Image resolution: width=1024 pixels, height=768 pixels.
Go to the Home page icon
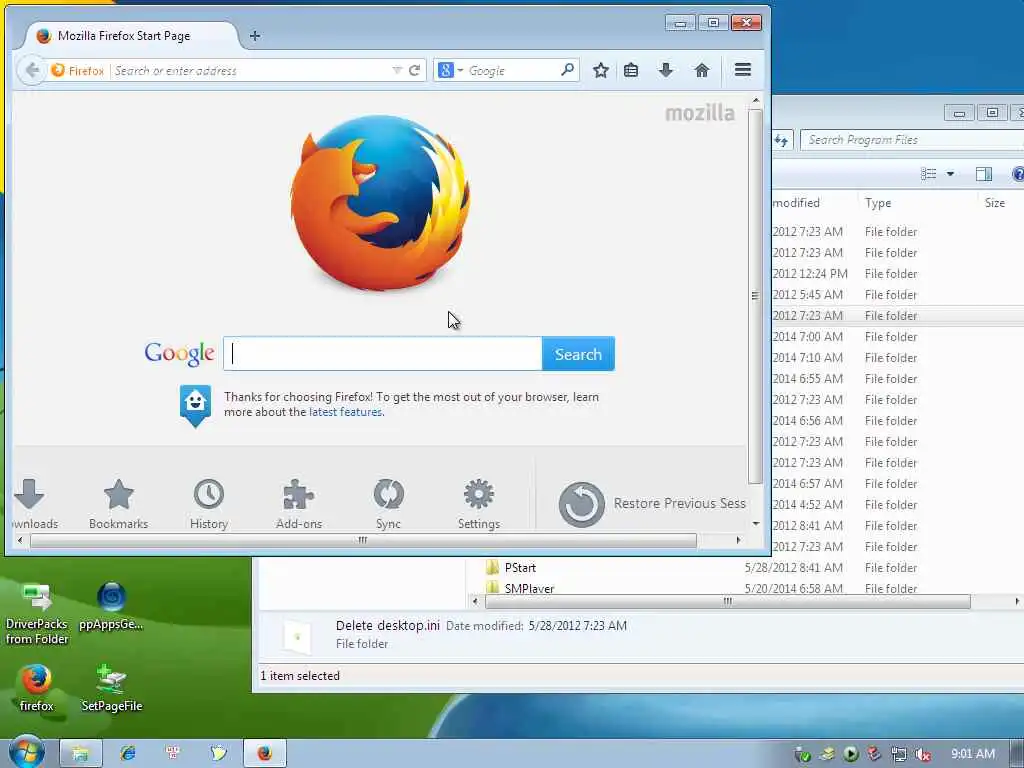[701, 70]
